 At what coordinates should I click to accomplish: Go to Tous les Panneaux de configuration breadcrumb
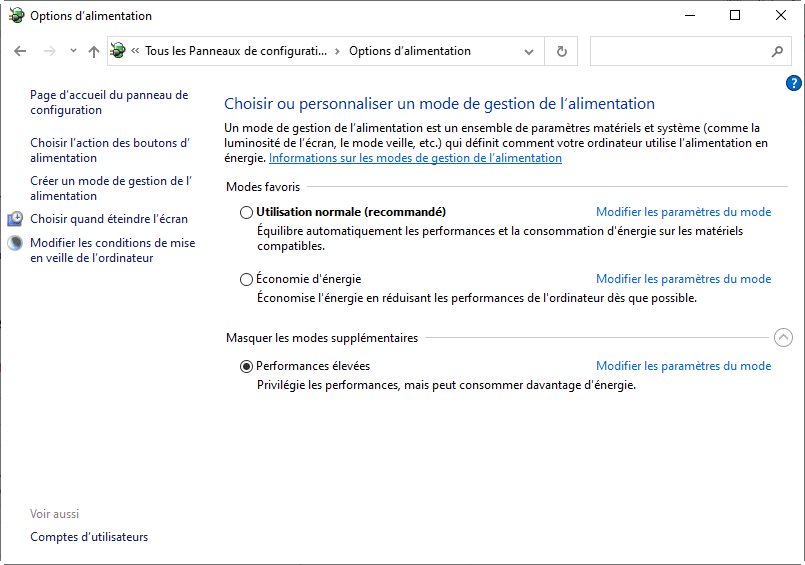pos(235,51)
